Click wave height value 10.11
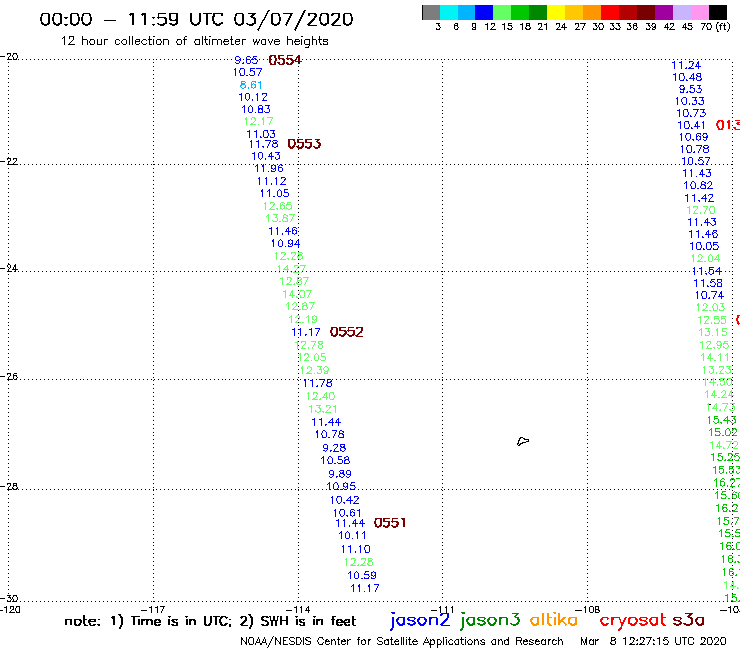Screen dimensions: 740x650 click(x=353, y=535)
